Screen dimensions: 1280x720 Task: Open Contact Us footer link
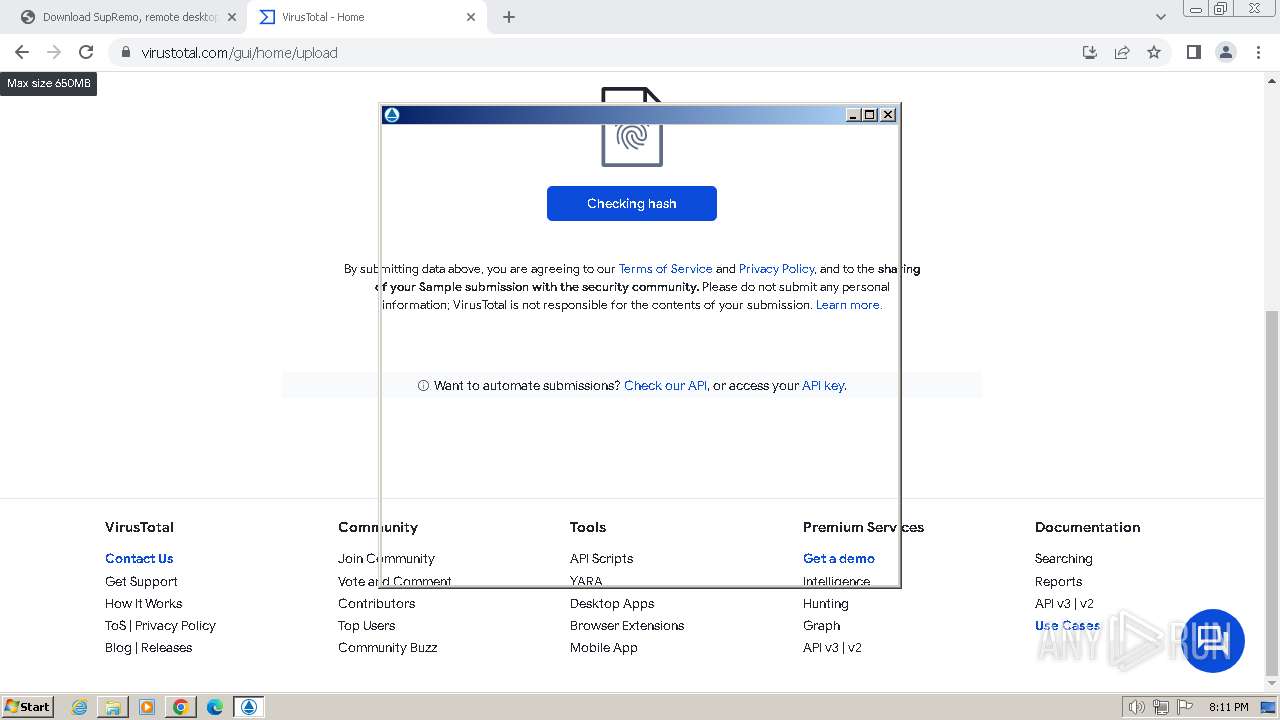(x=139, y=559)
